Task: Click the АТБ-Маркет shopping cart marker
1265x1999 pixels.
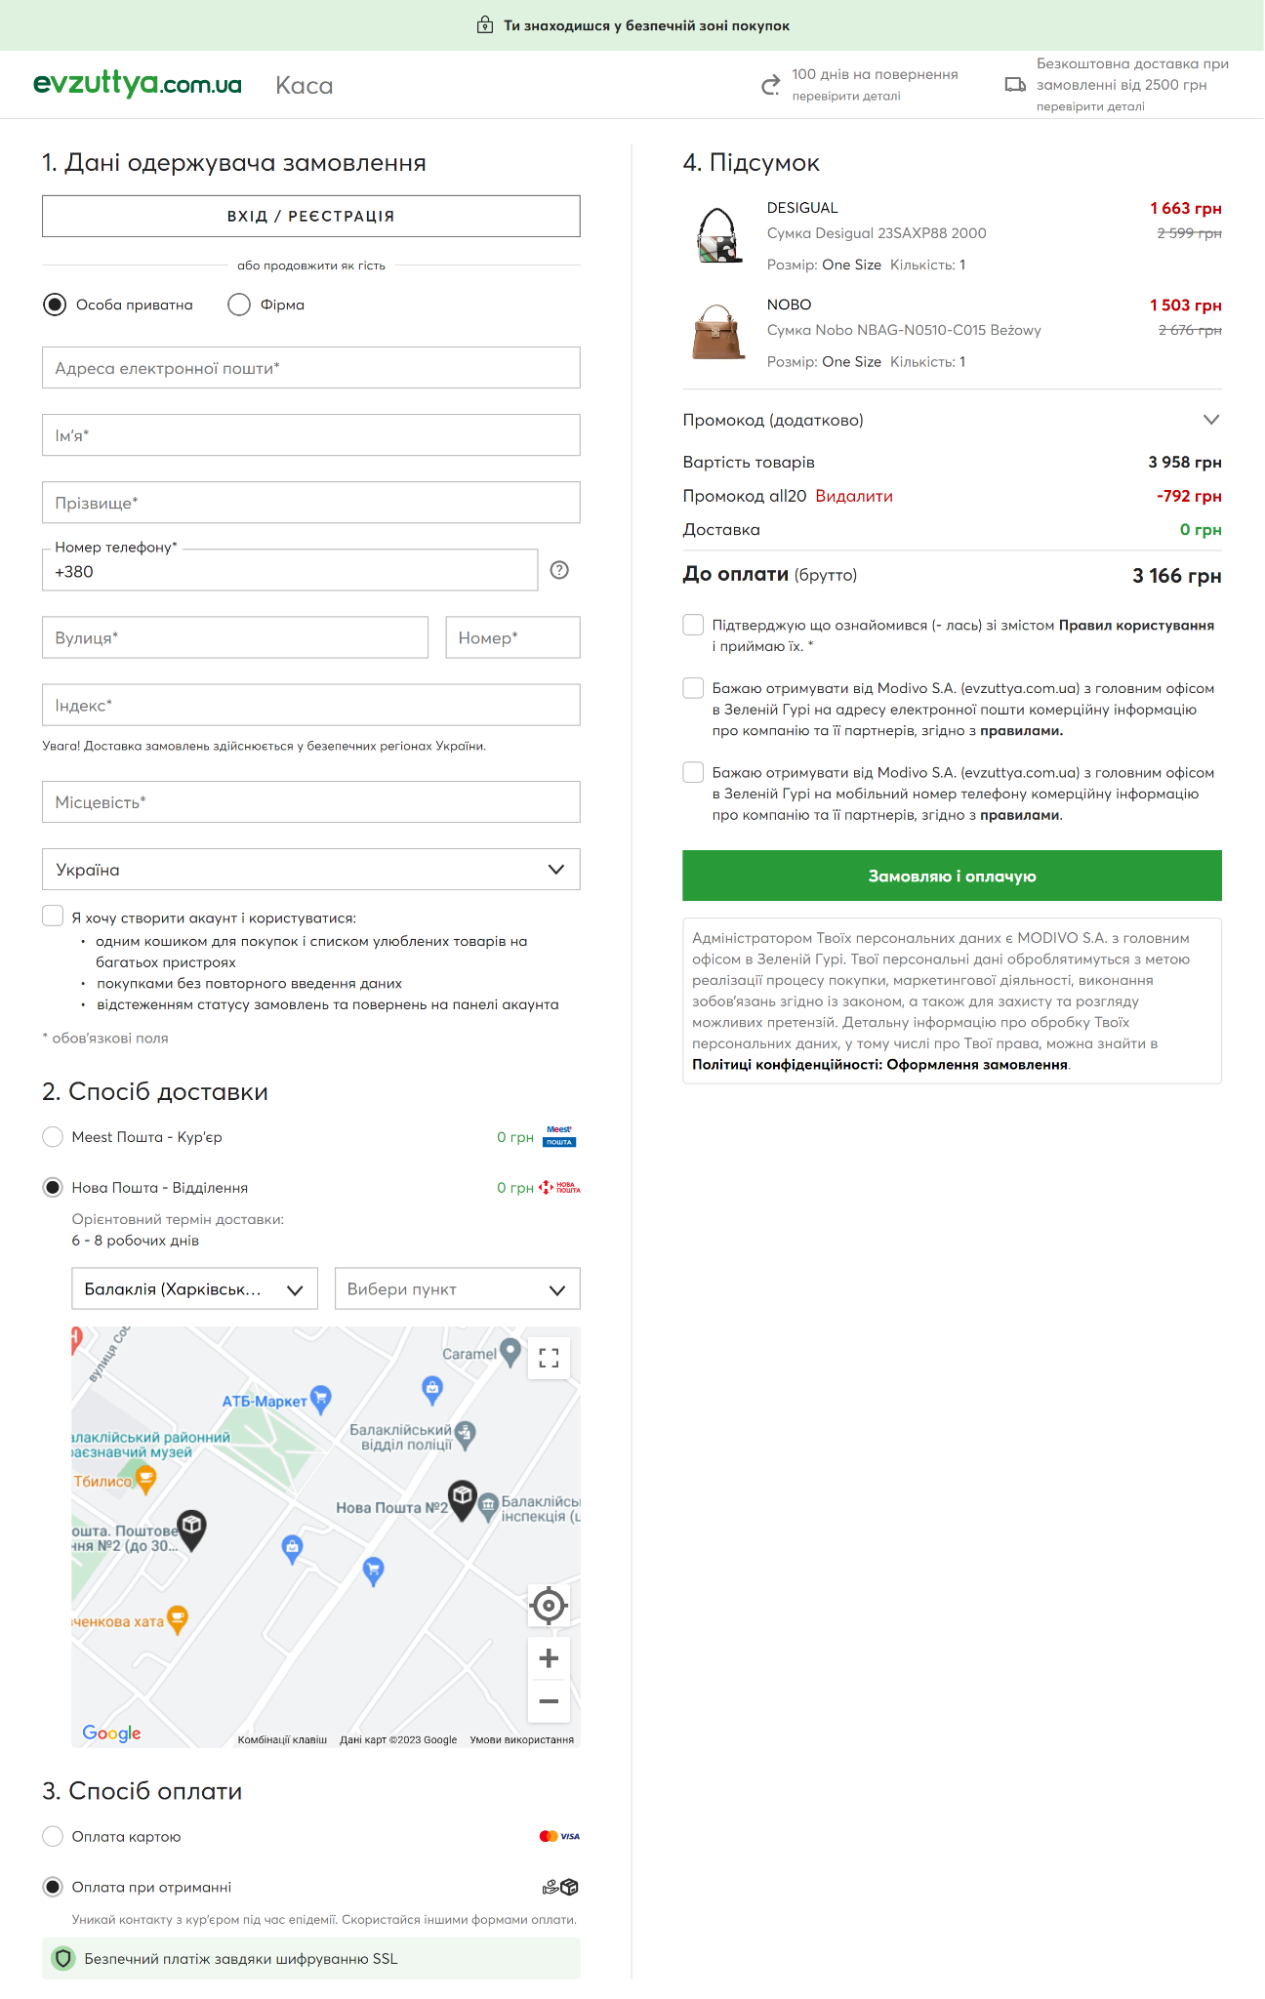Action: point(321,1398)
